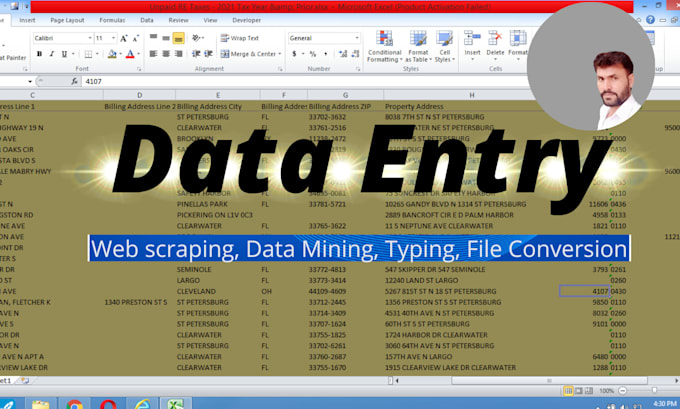Viewport: 680px width, 409px height.
Task: Toggle Italic formatting button
Action: point(52,54)
